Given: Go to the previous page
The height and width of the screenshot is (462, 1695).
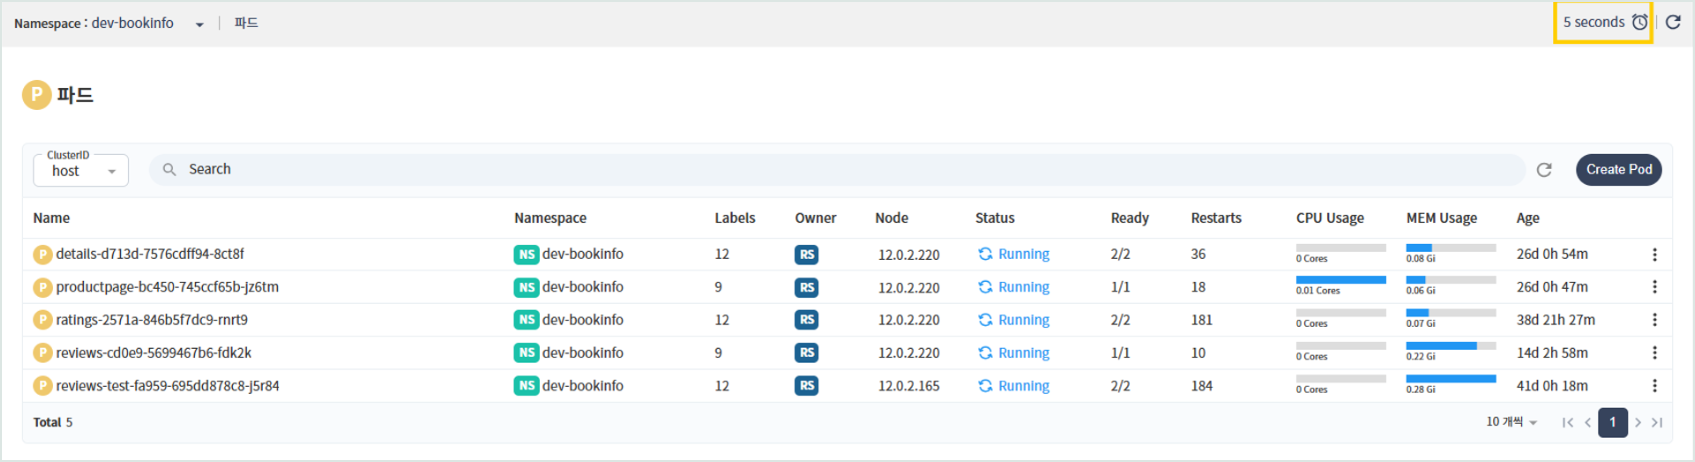Looking at the screenshot, I should pyautogui.click(x=1587, y=423).
